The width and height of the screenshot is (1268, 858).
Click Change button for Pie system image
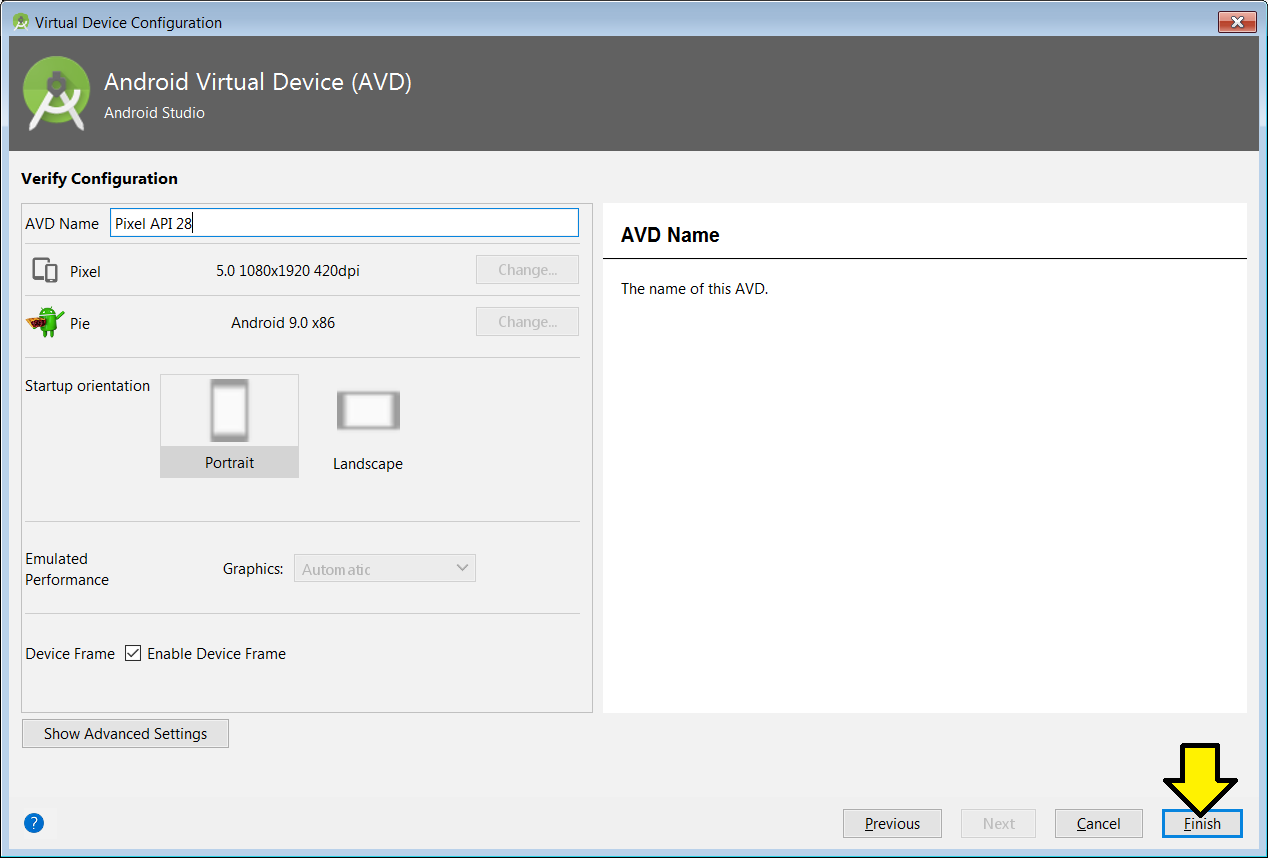click(x=527, y=322)
